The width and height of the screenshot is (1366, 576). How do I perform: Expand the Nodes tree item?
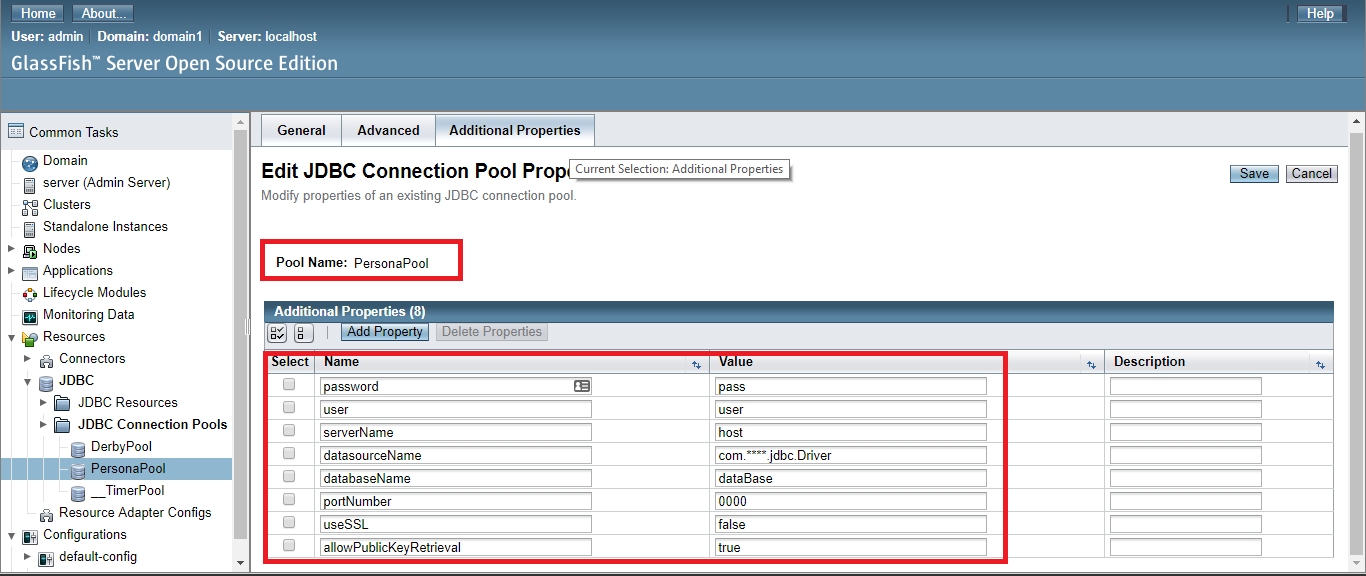point(11,248)
